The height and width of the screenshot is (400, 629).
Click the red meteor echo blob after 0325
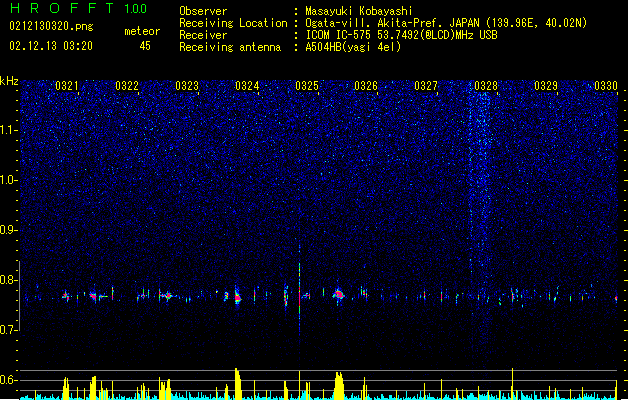pyautogui.click(x=339, y=295)
